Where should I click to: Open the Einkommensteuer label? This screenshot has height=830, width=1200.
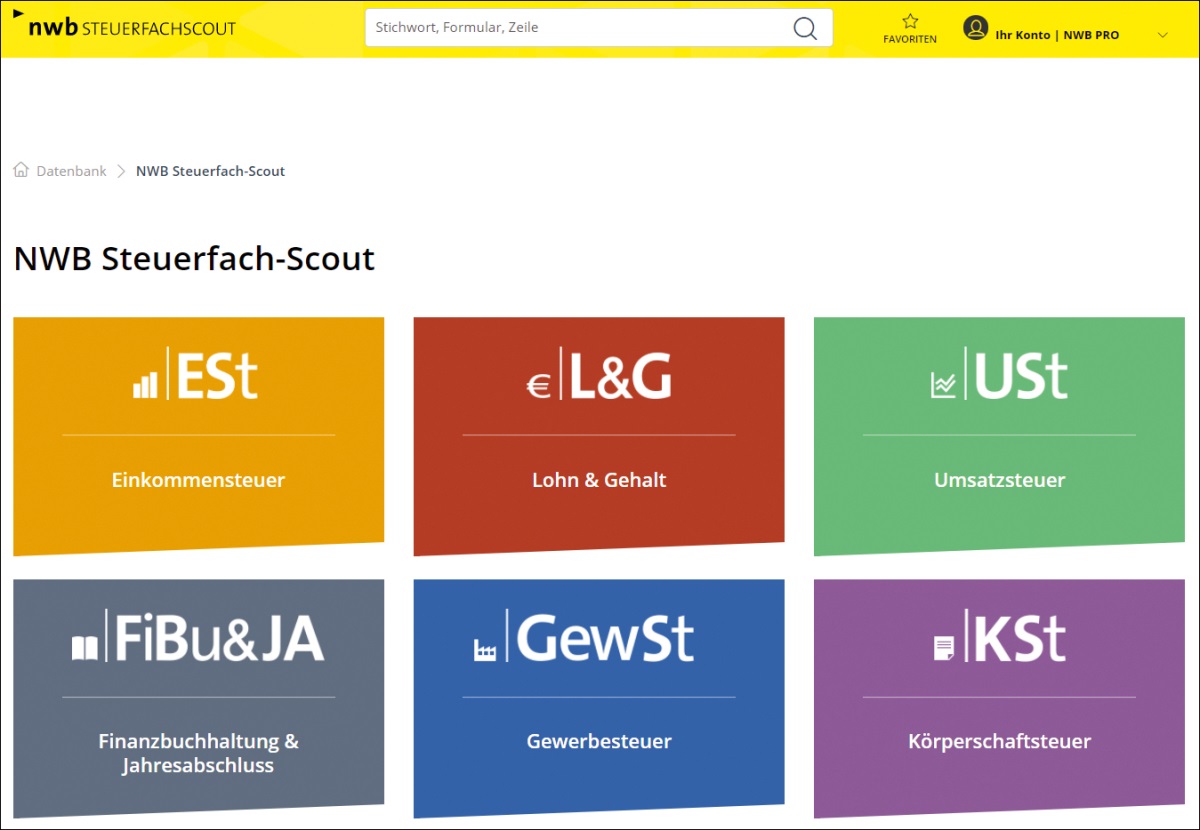(x=198, y=480)
